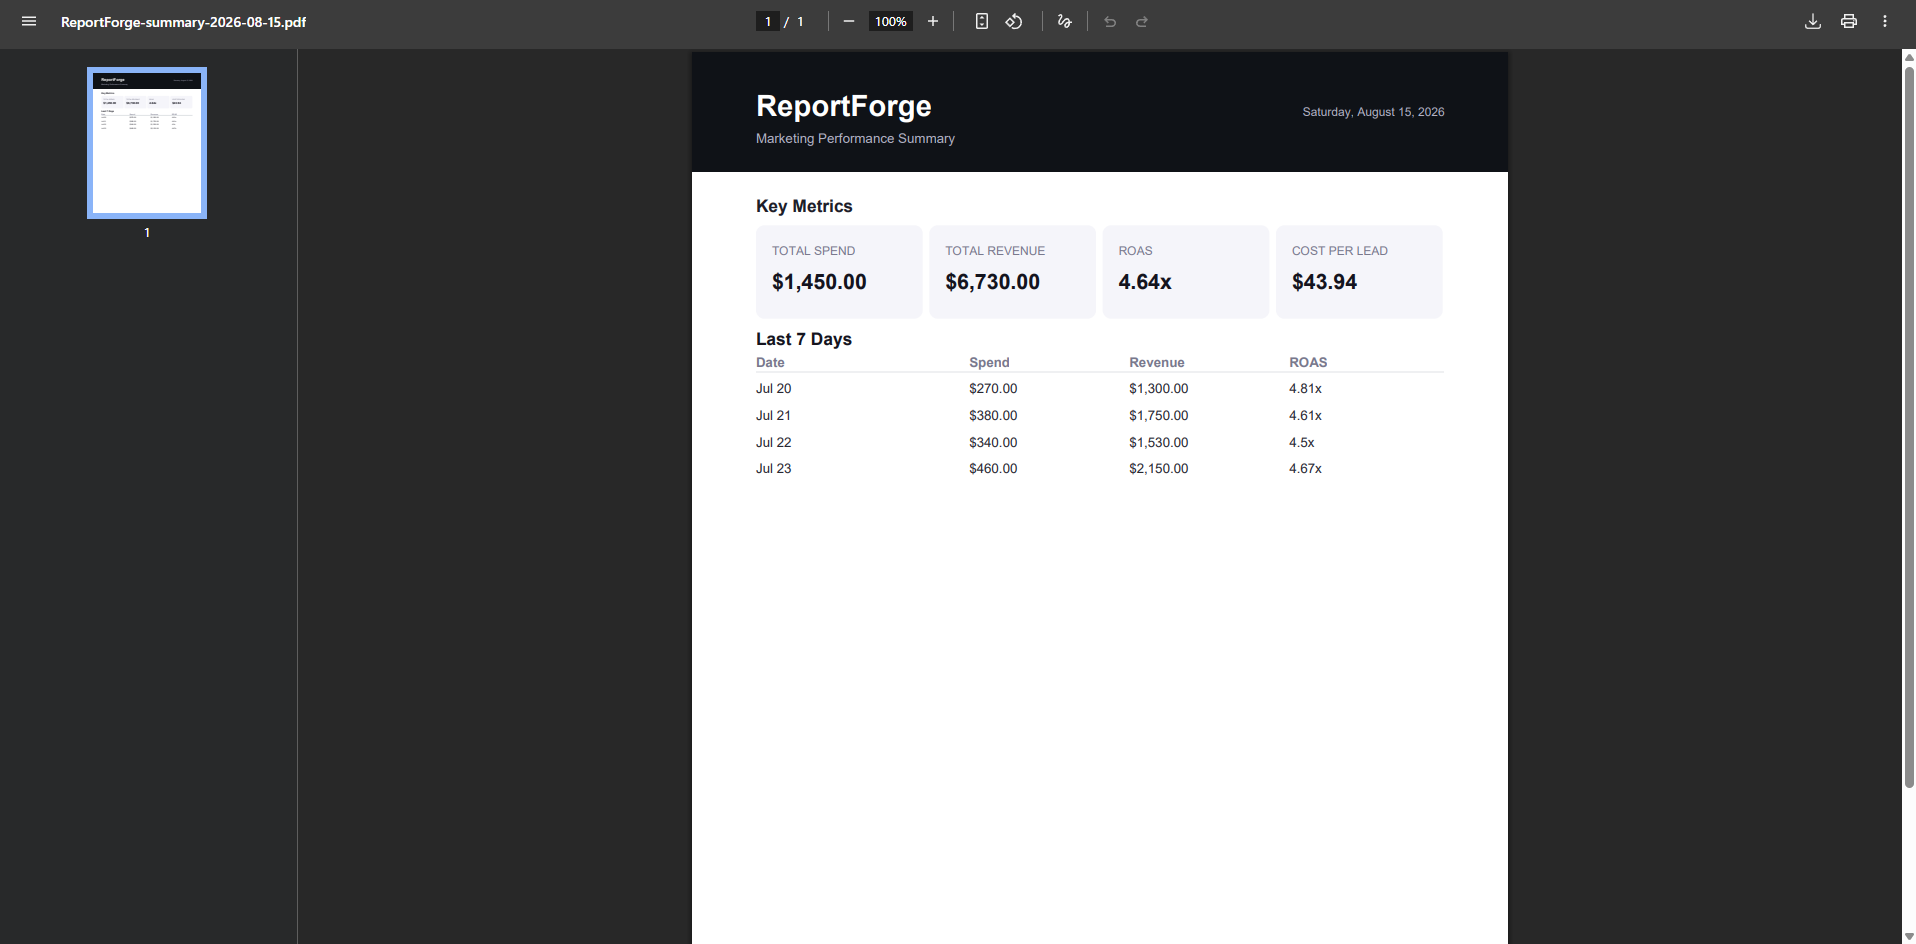Click the Jul 22 date cell
Image resolution: width=1916 pixels, height=944 pixels.
tap(773, 443)
